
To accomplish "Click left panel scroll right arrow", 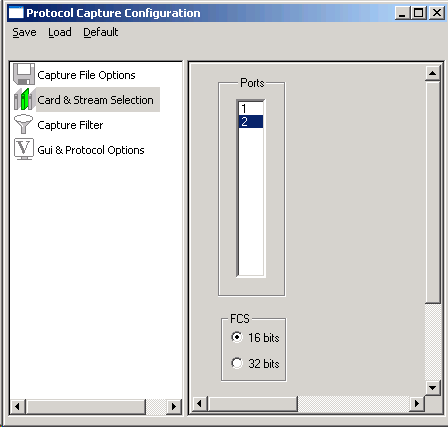I will point(174,406).
